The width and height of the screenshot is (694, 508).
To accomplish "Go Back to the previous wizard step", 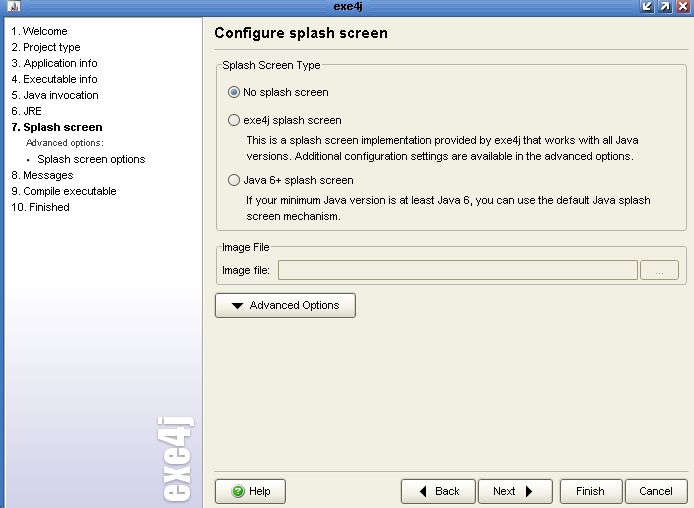I will point(438,491).
